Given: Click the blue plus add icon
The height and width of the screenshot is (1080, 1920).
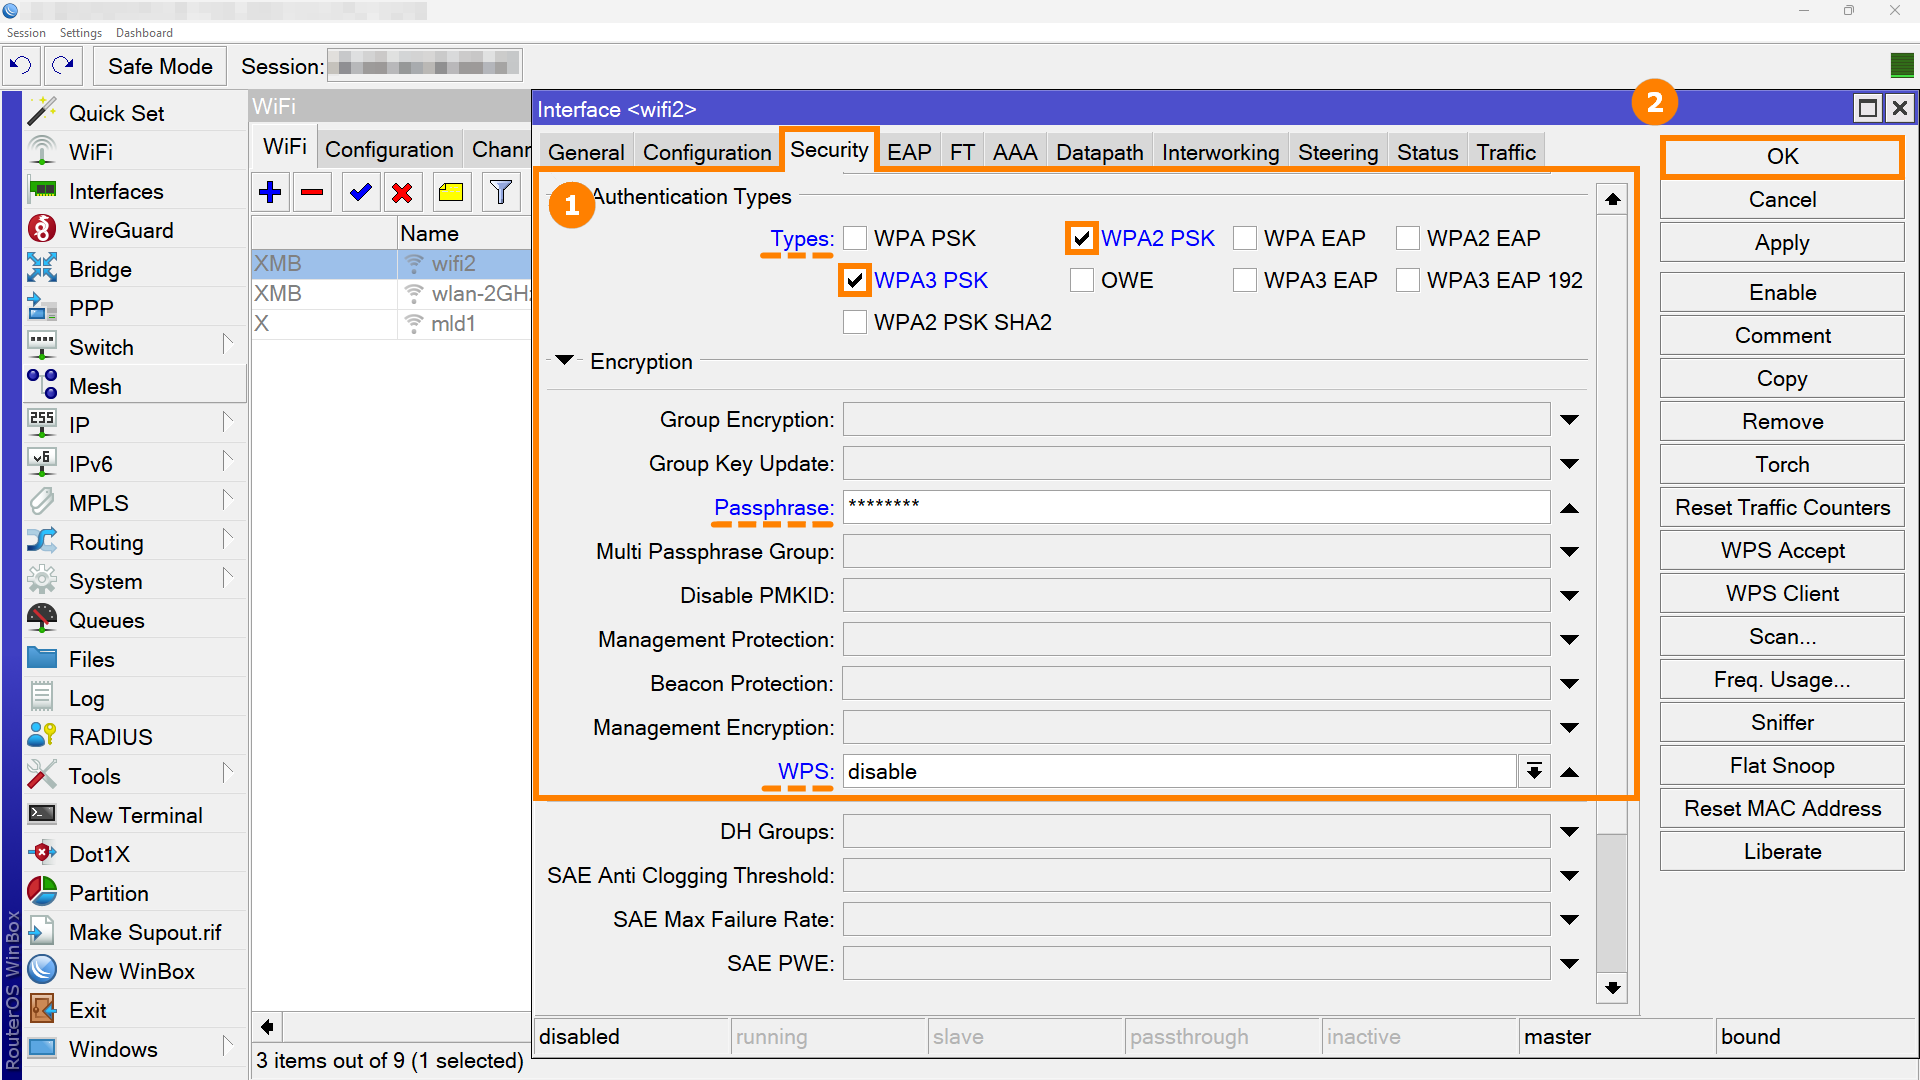Looking at the screenshot, I should point(270,192).
